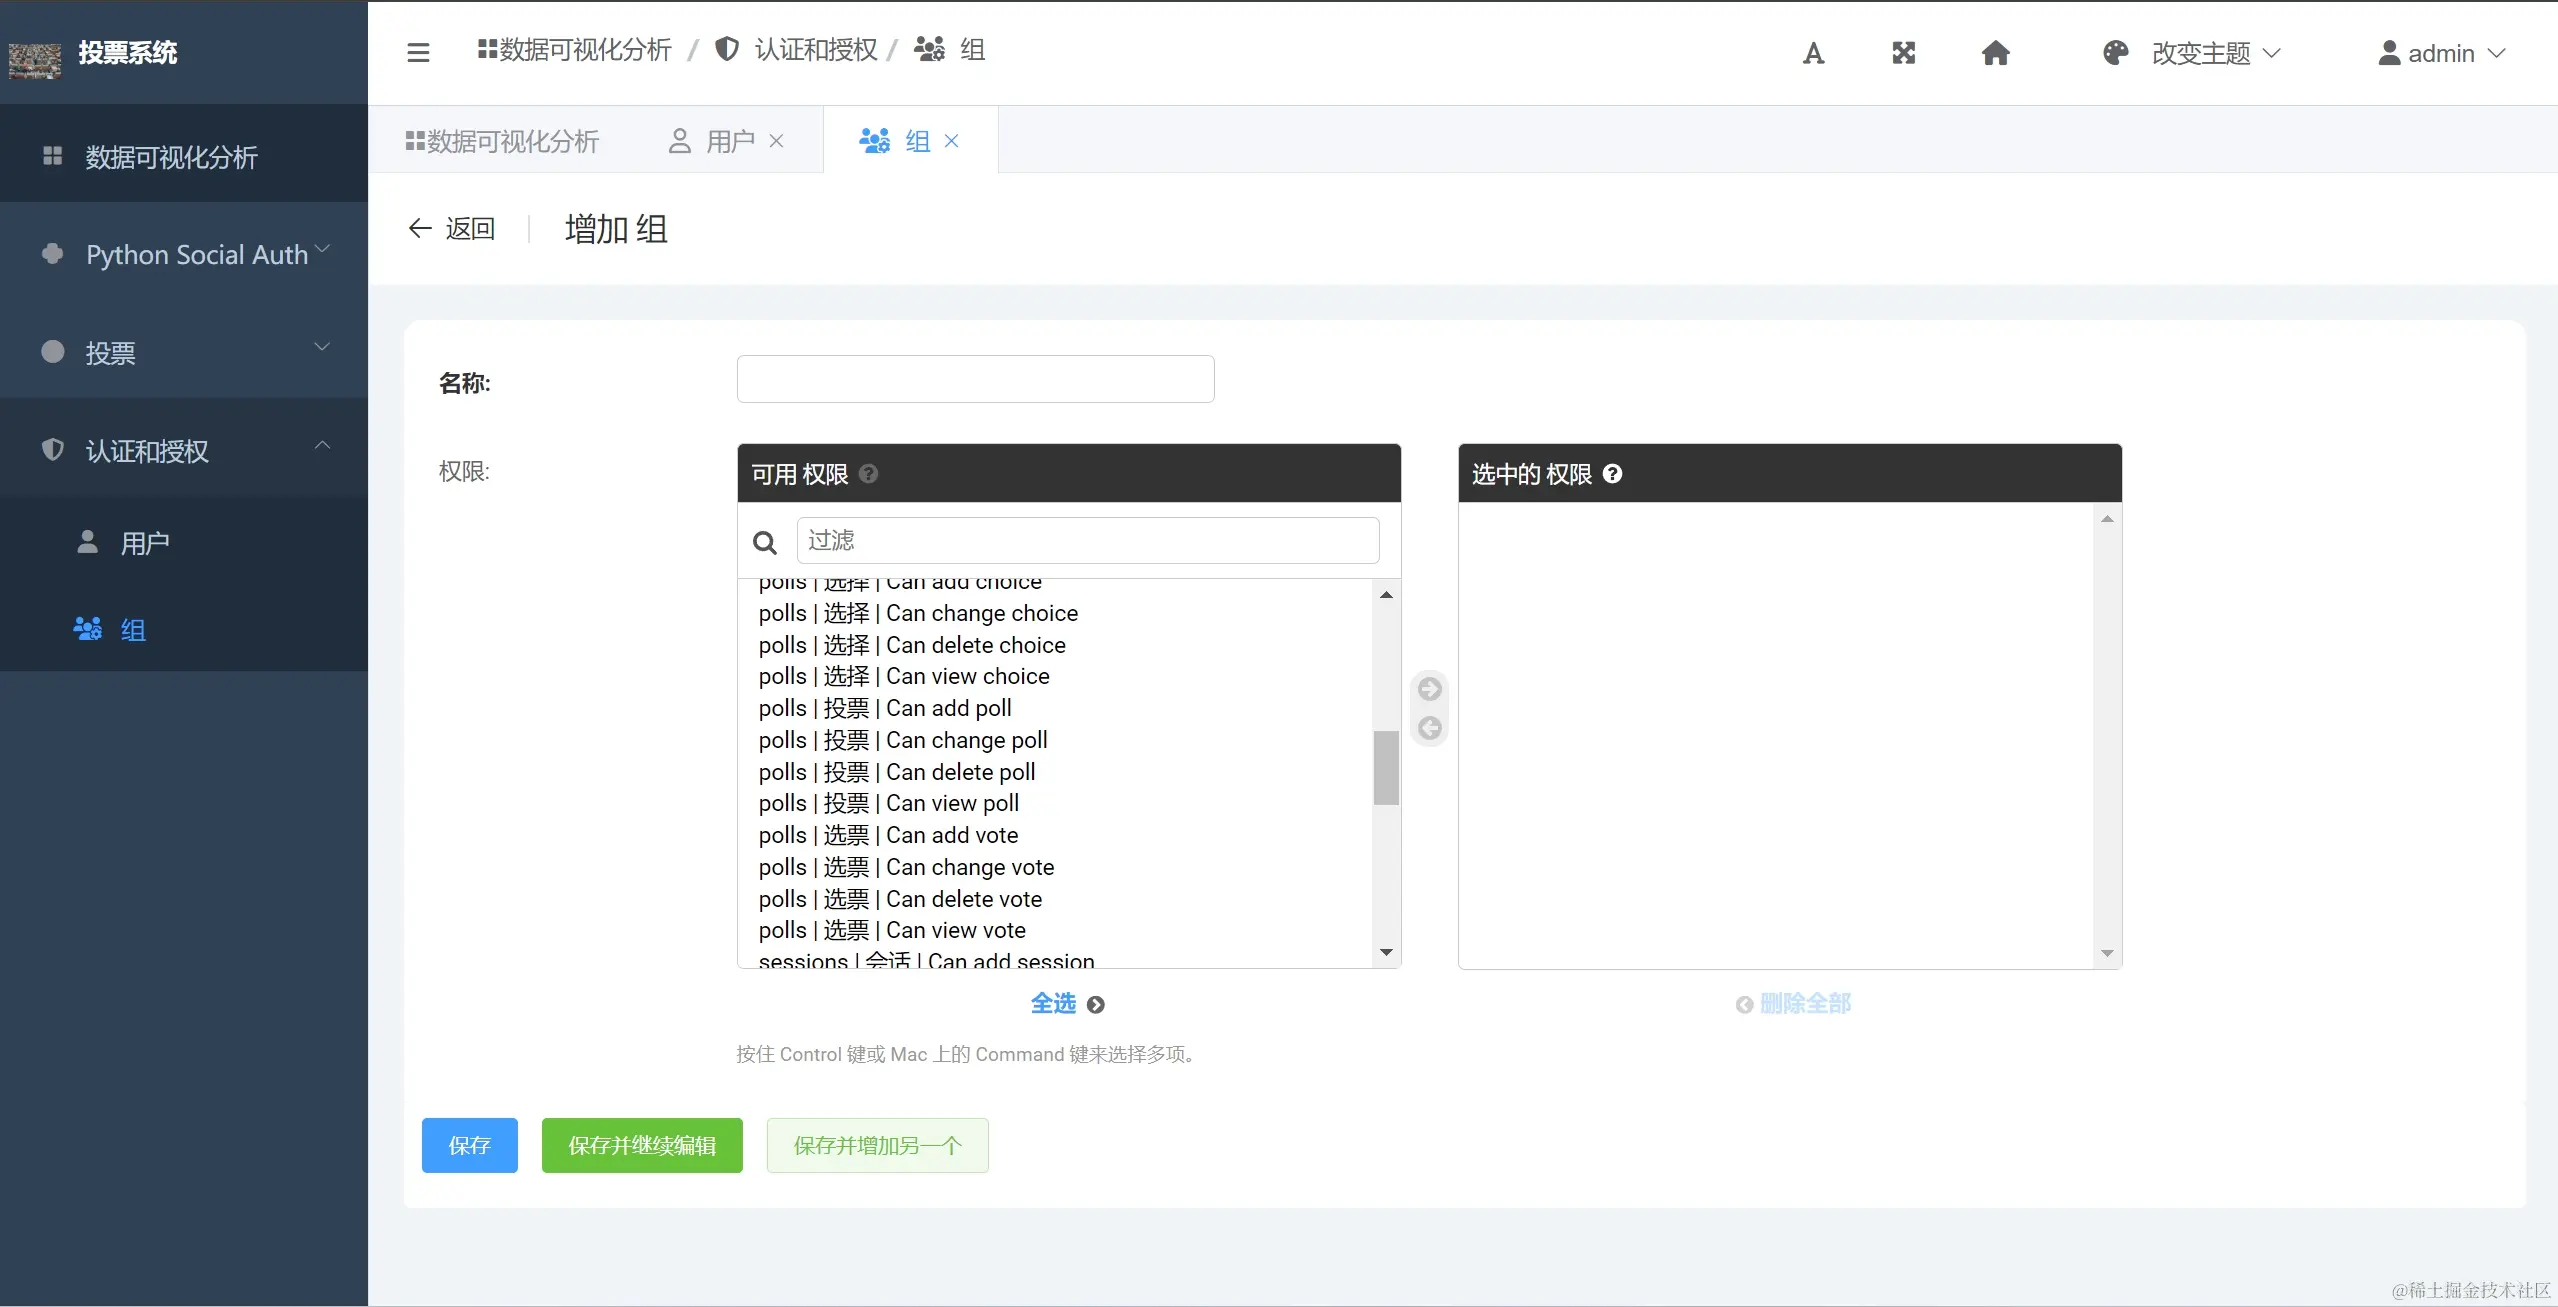Image resolution: width=2558 pixels, height=1307 pixels.
Task: Click the filter search magnifier icon
Action: (x=765, y=543)
